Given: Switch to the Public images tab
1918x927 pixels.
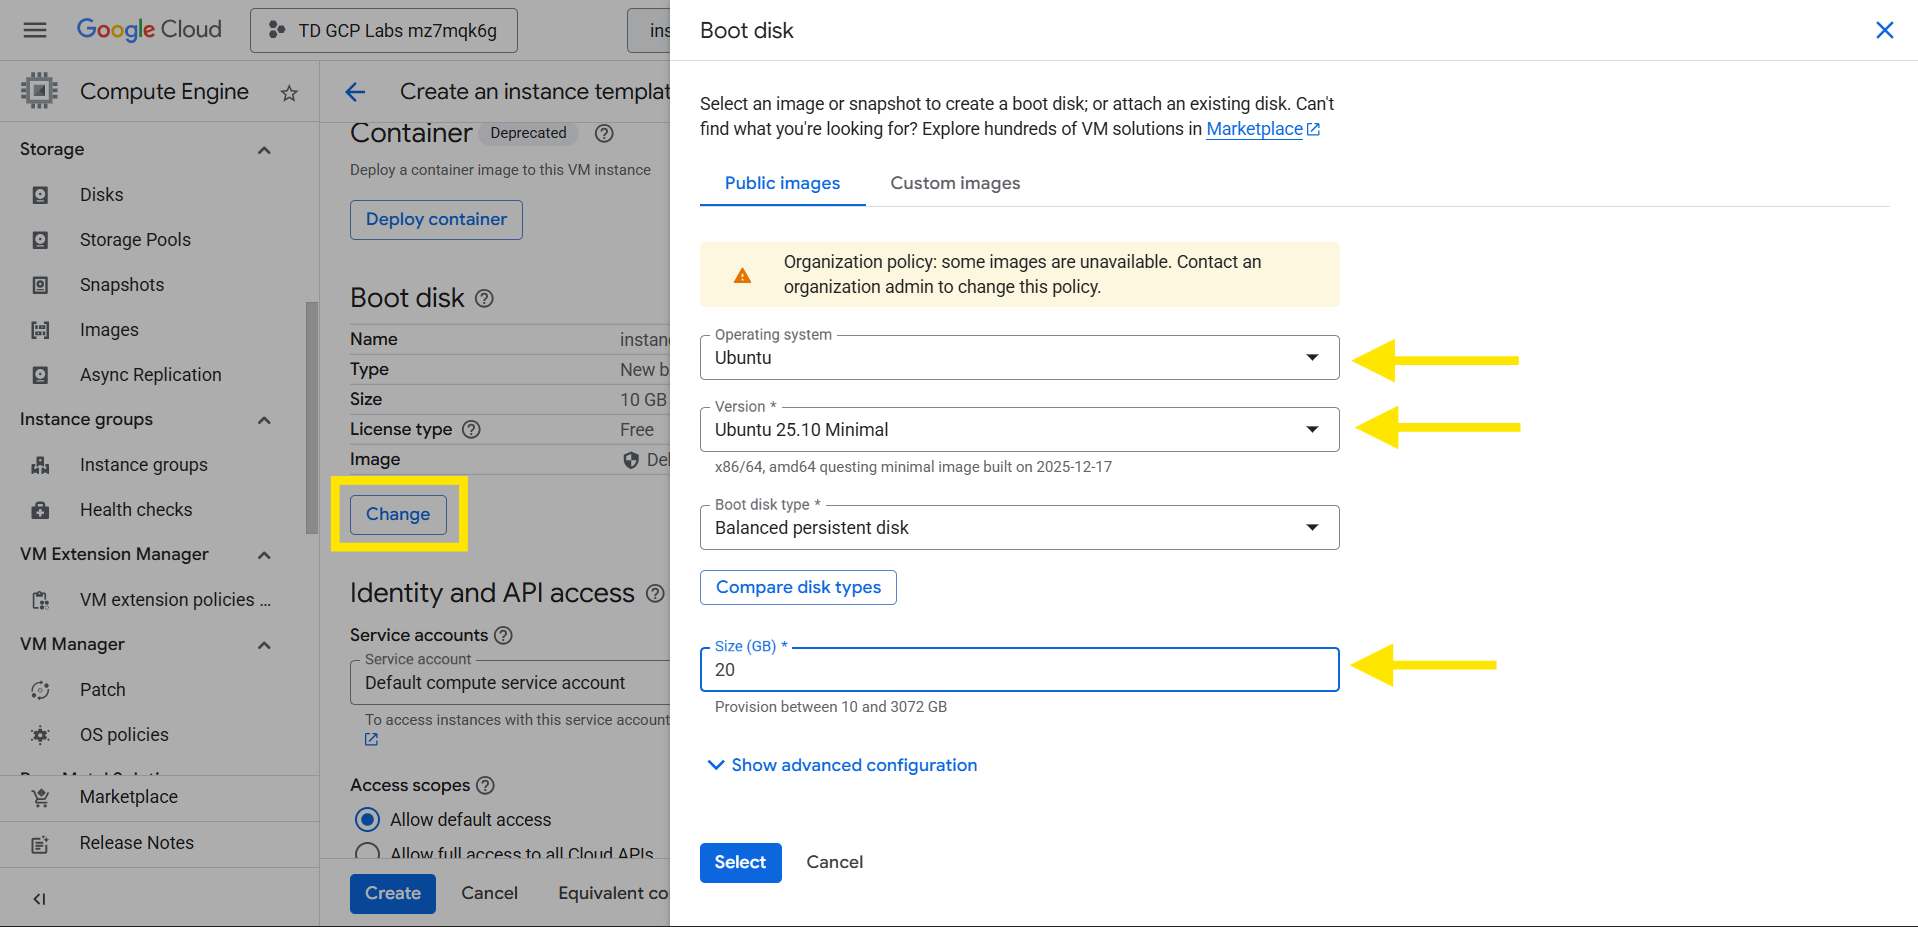Looking at the screenshot, I should click(782, 183).
